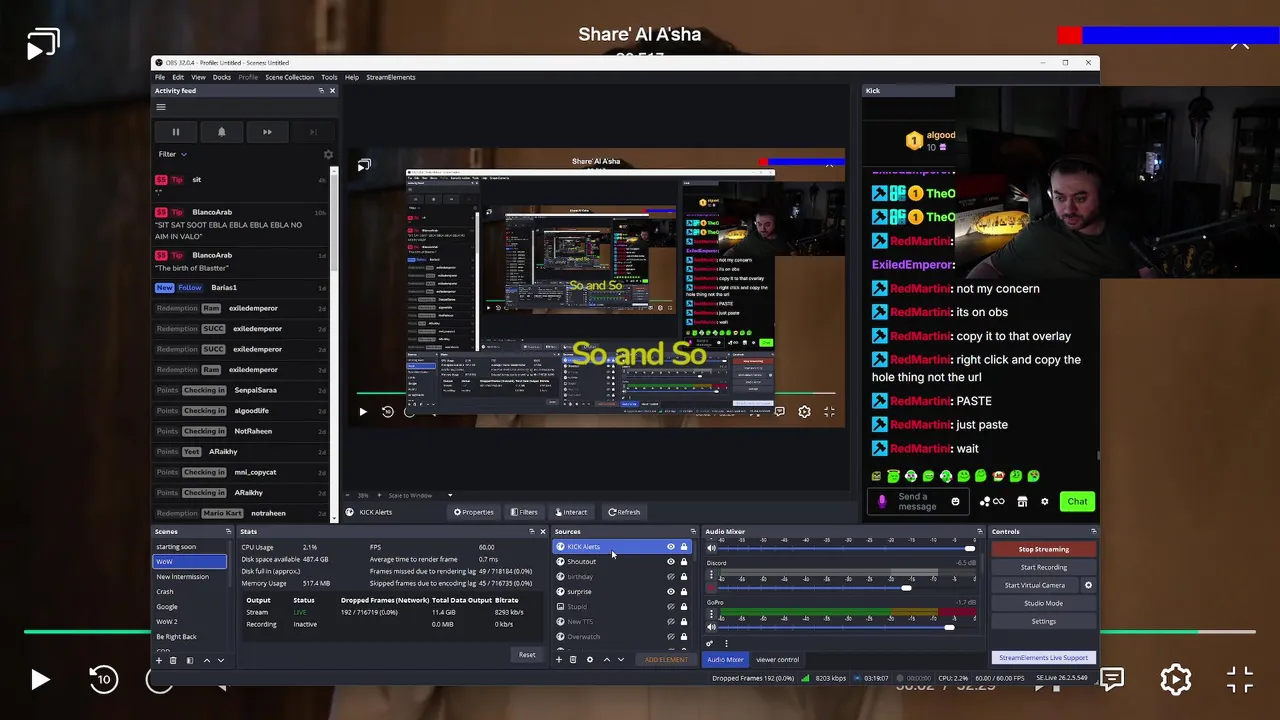This screenshot has width=1280, height=720.
Task: Move selected source down in Sources
Action: click(620, 659)
